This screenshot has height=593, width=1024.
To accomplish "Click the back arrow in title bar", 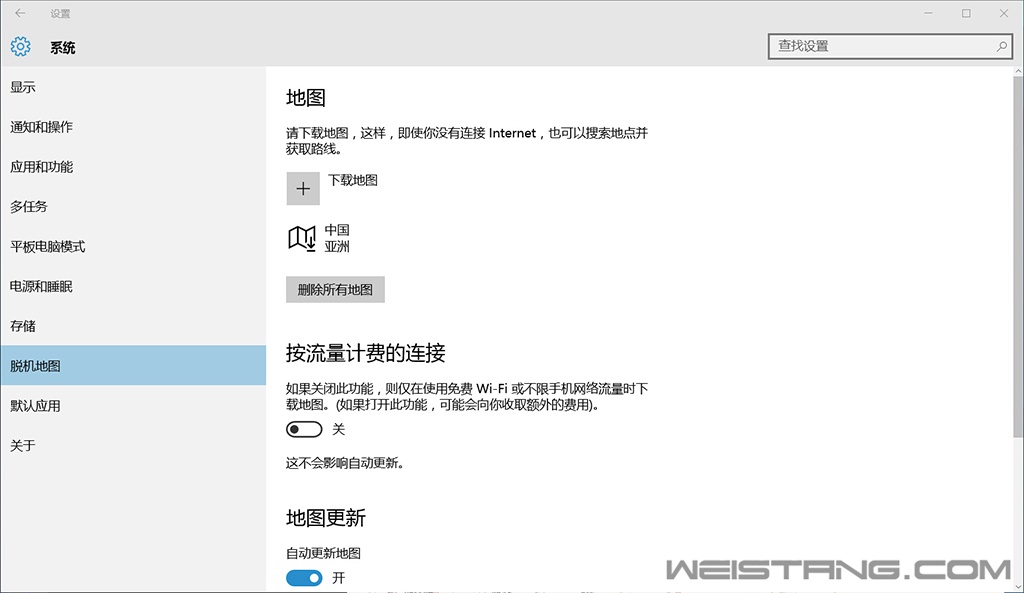I will click(20, 14).
